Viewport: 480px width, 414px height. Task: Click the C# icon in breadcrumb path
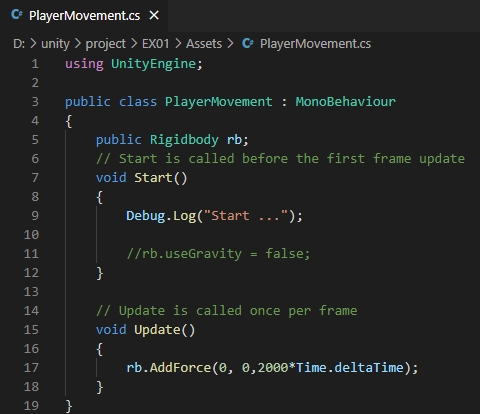[247, 43]
